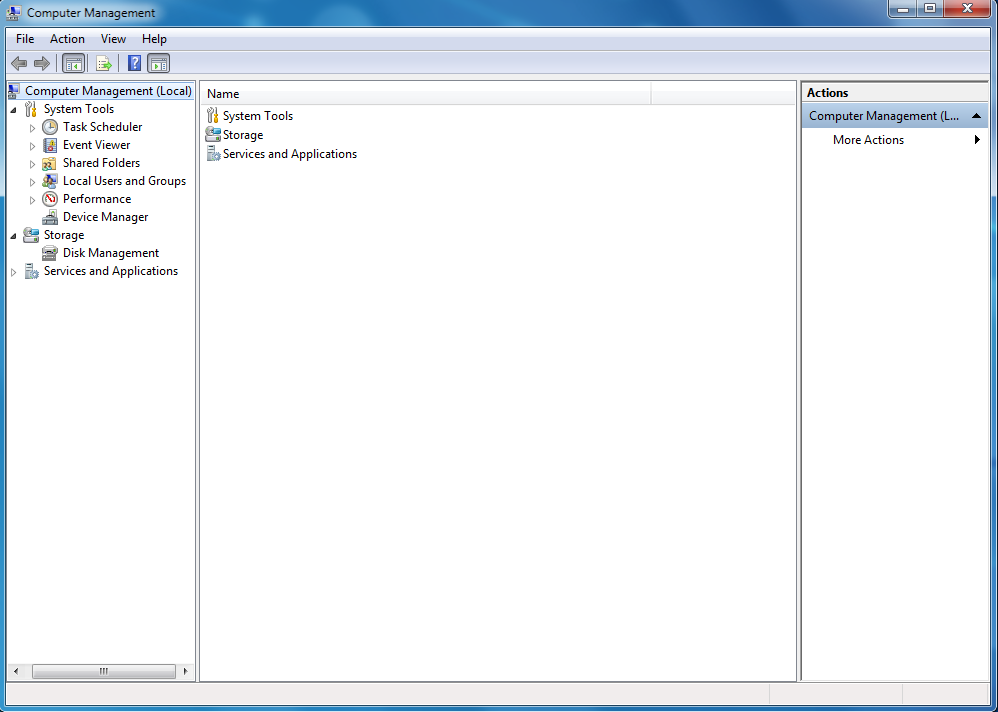Select Services and Applications text in Name list
The height and width of the screenshot is (712, 998).
290,154
